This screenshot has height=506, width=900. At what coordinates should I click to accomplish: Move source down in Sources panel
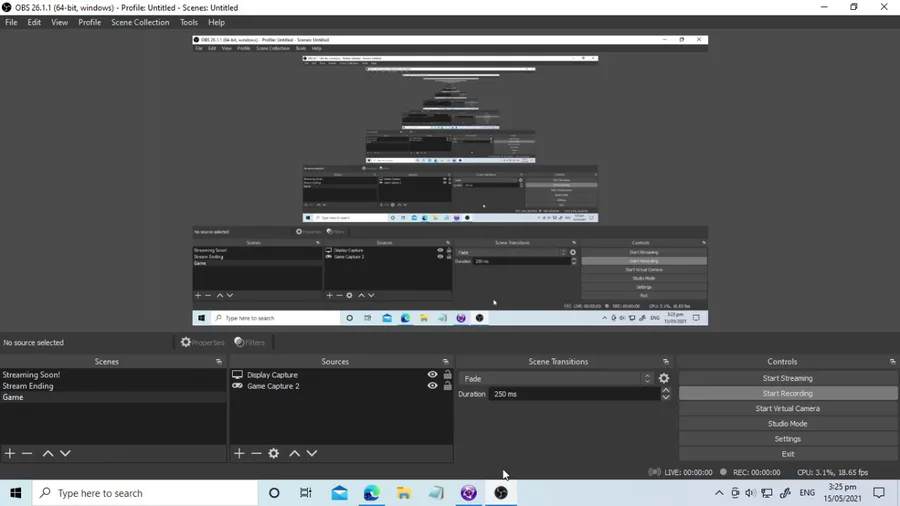tap(312, 453)
